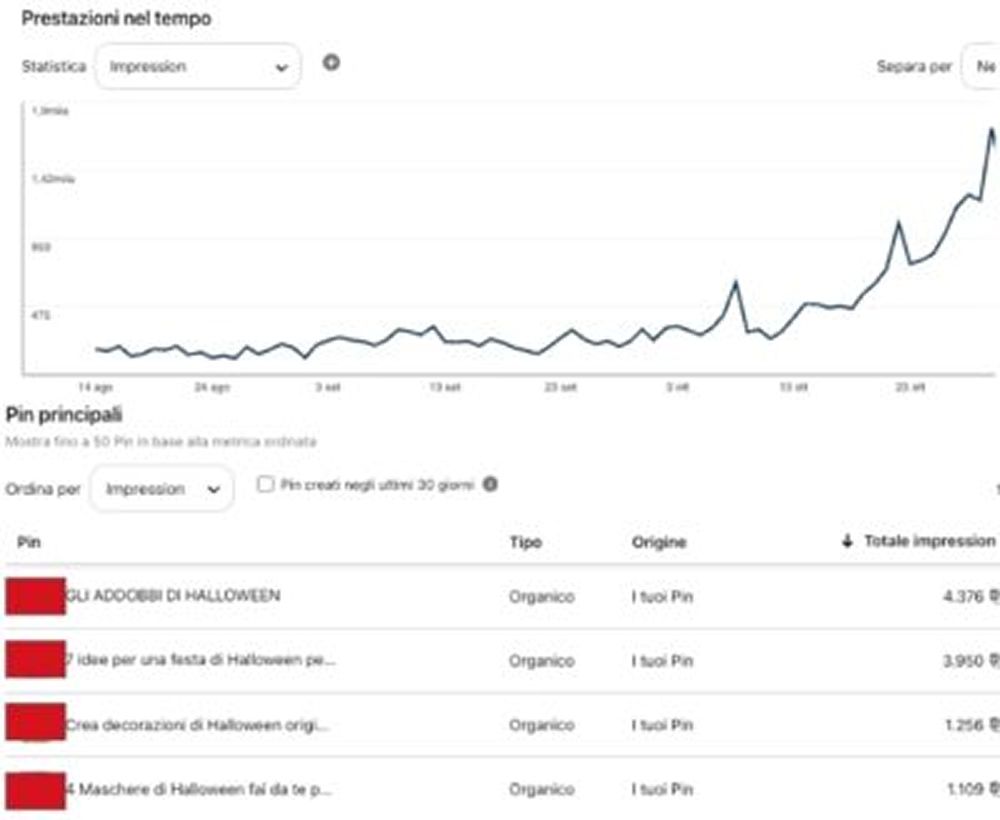Click the 4 Maschere di Halloween pin thumbnail

[35, 787]
